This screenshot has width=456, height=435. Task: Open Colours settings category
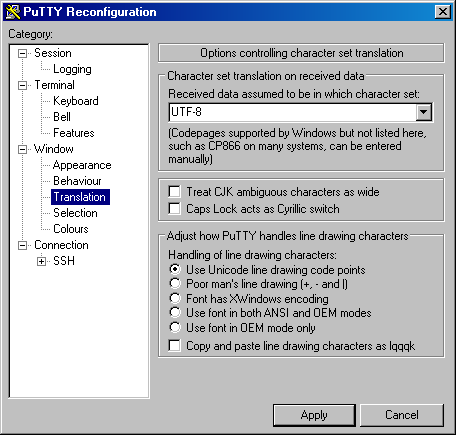tap(71, 229)
